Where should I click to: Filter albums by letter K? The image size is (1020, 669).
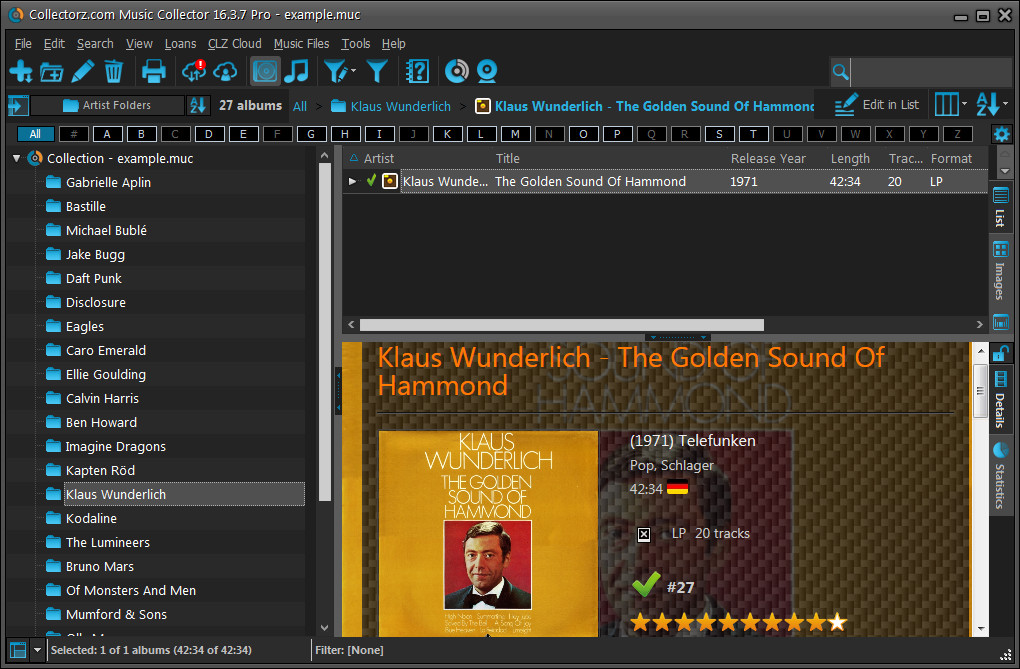[x=447, y=134]
